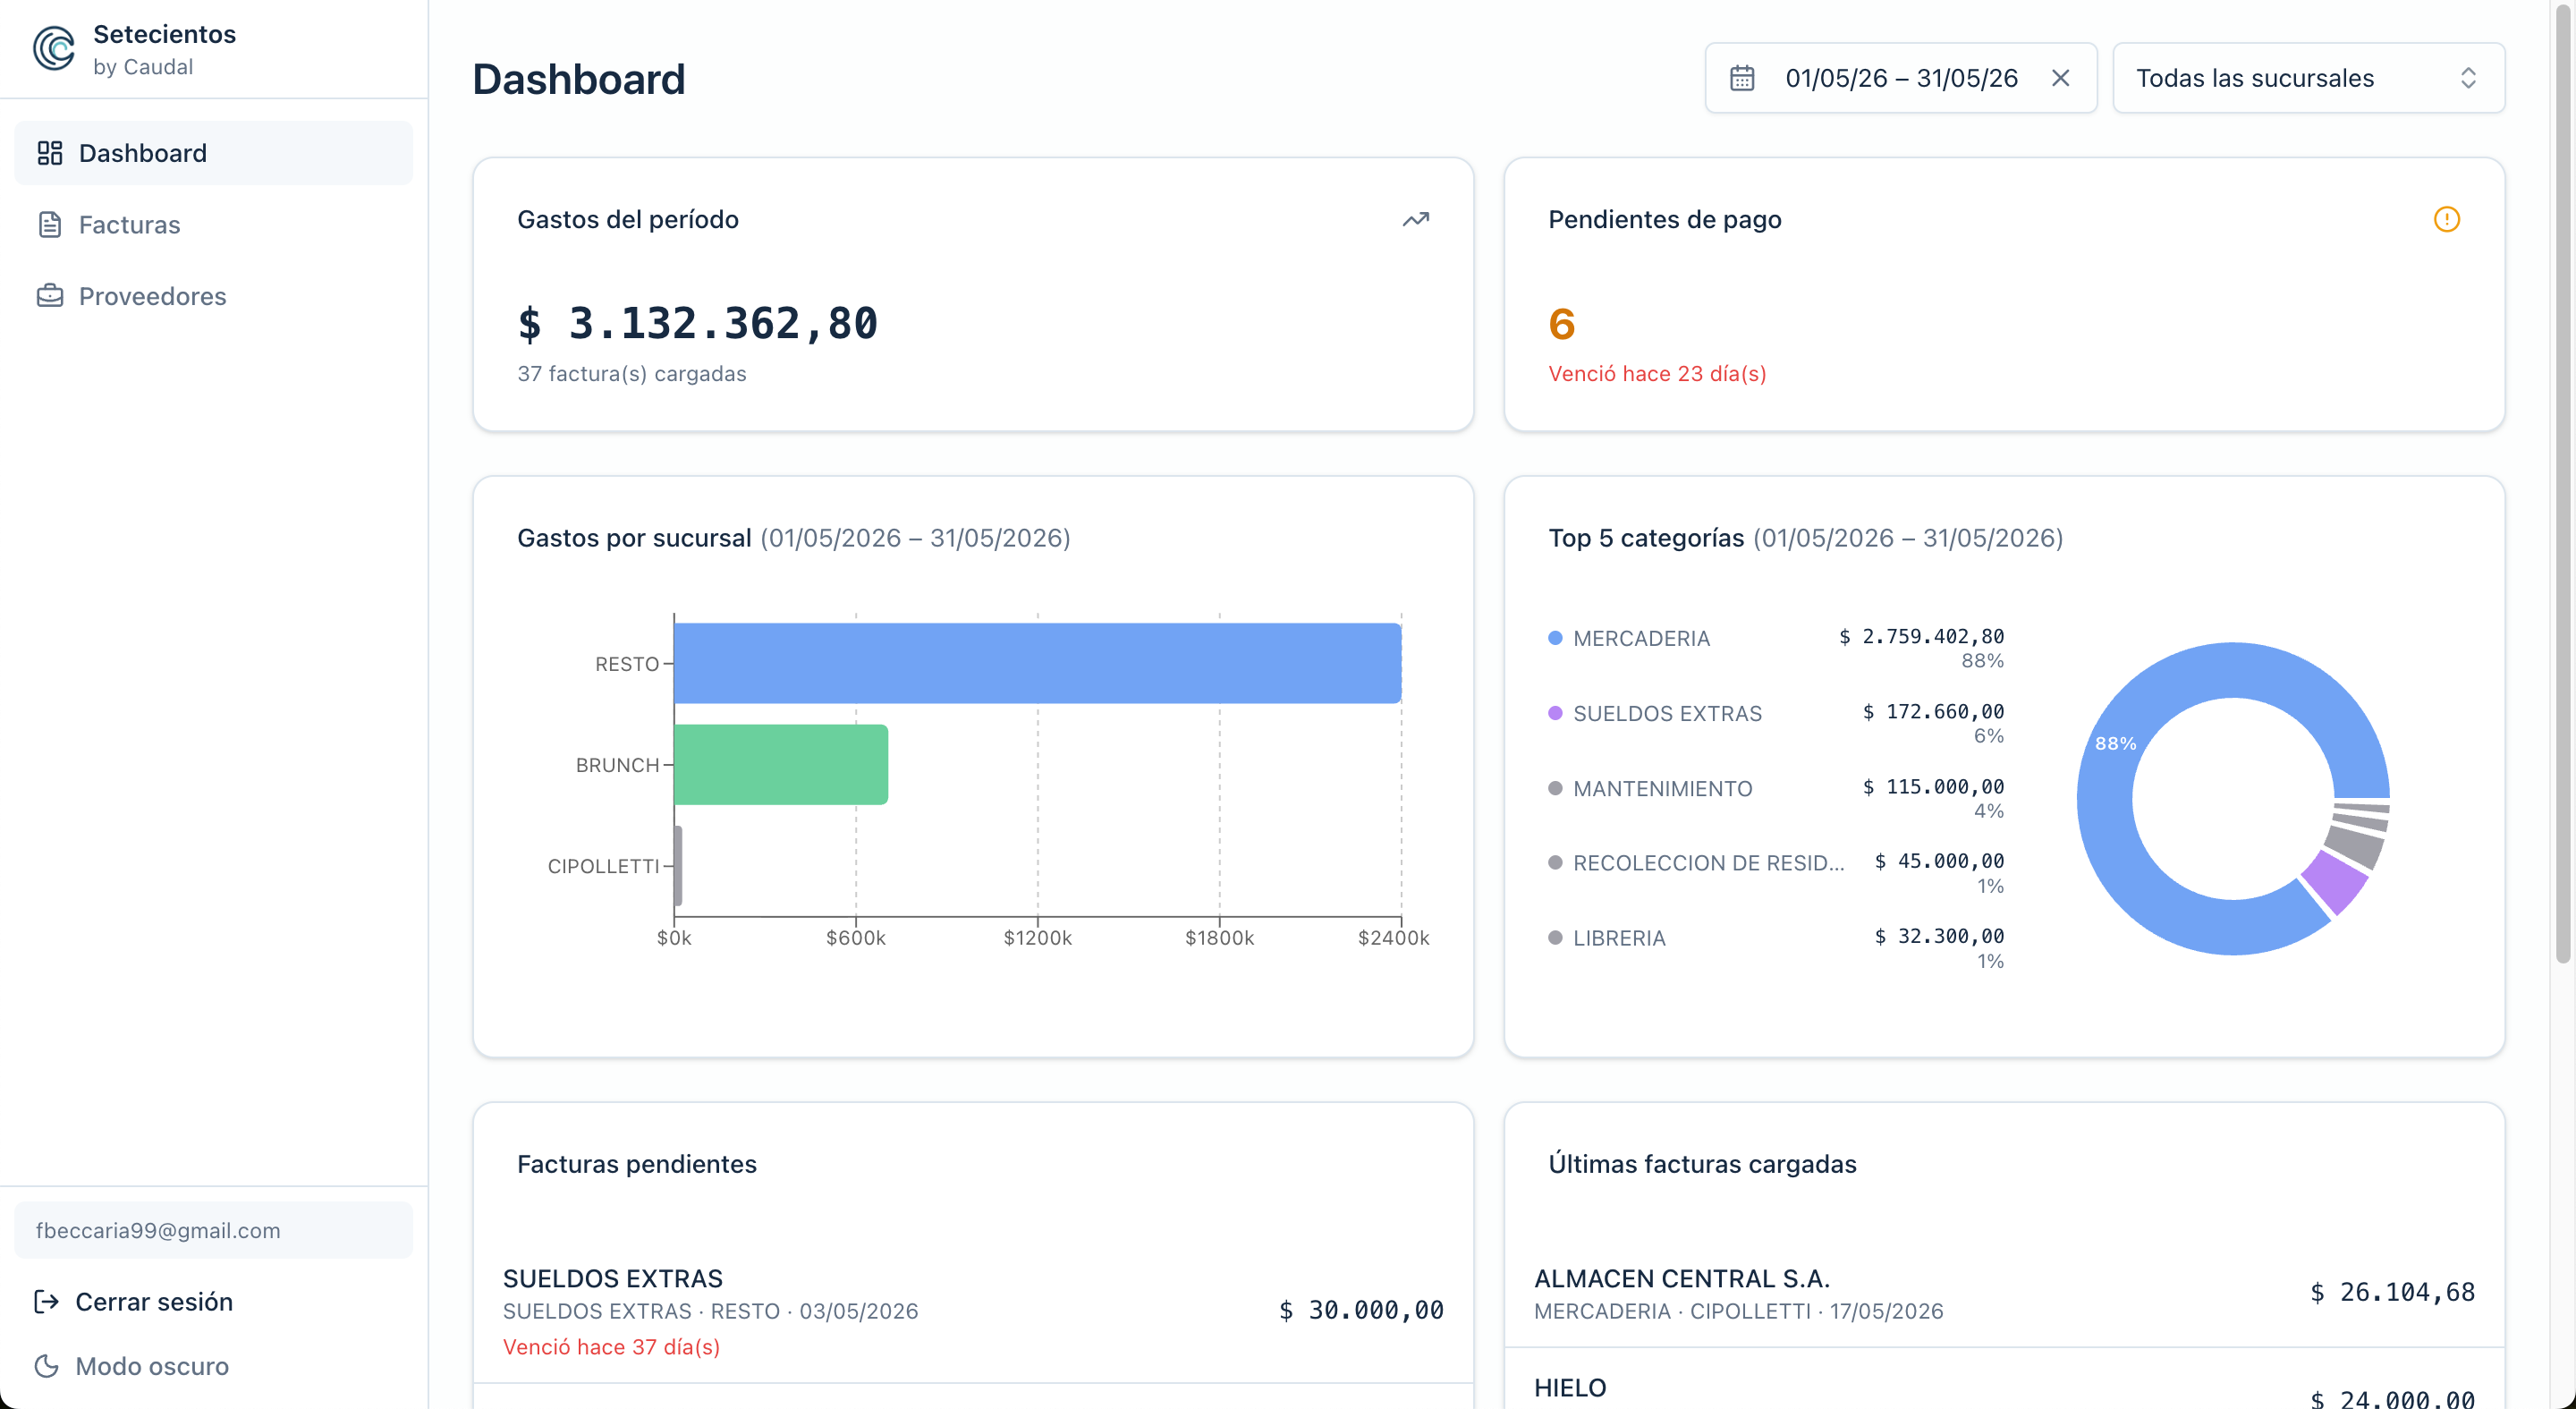Click $ 2.759.402,80 amount
The width and height of the screenshot is (2576, 1409).
(x=1921, y=636)
